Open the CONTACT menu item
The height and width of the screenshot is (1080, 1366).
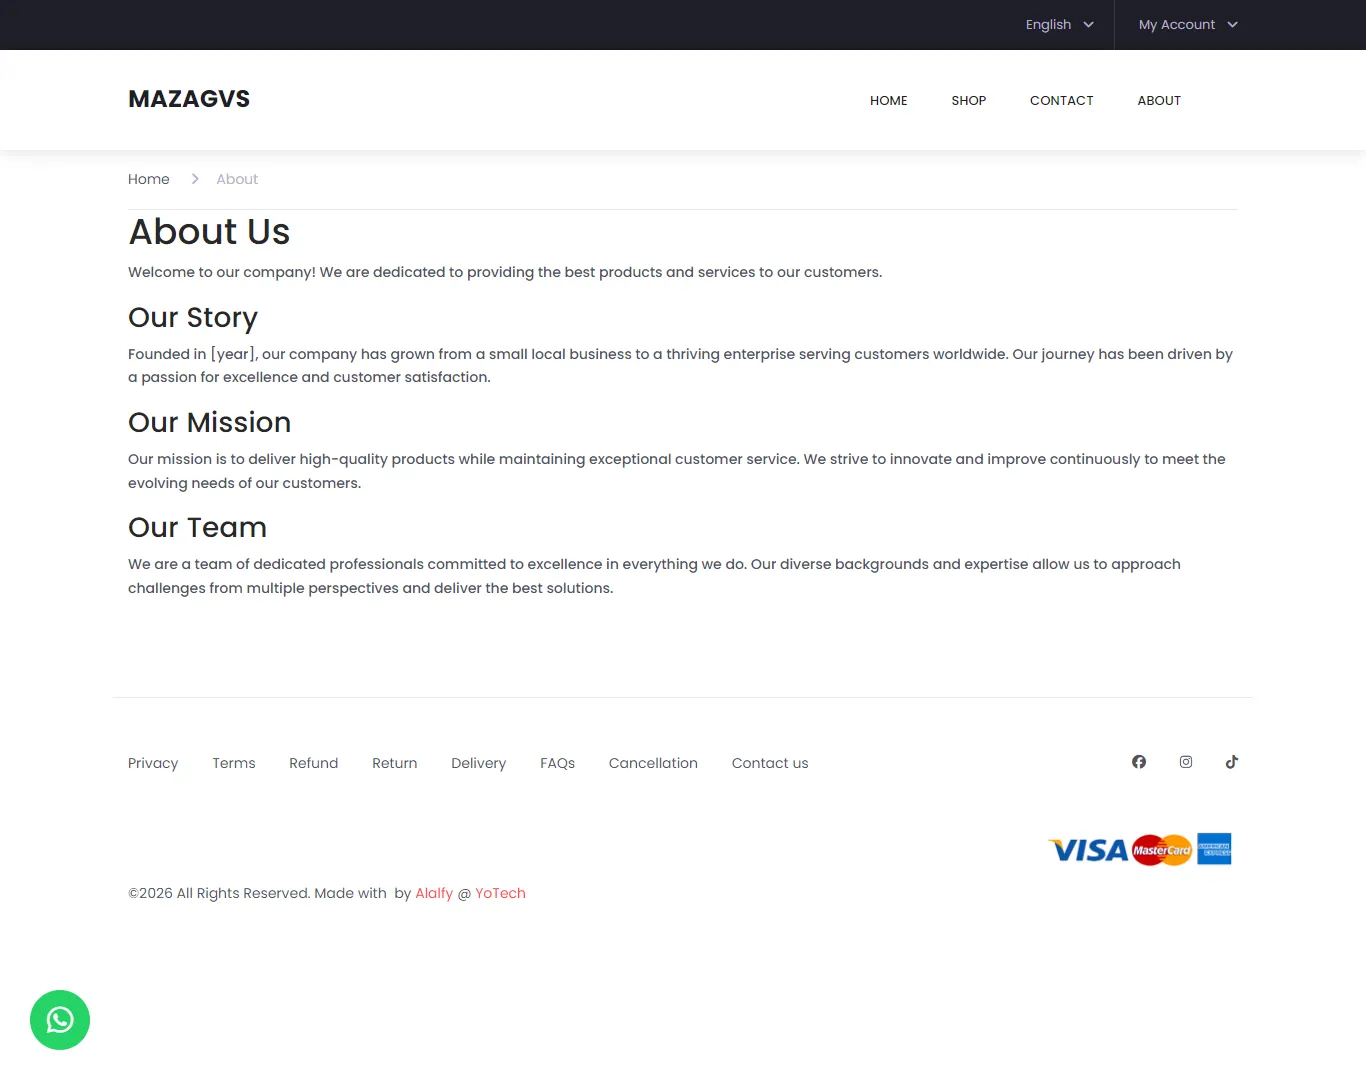coord(1061,101)
